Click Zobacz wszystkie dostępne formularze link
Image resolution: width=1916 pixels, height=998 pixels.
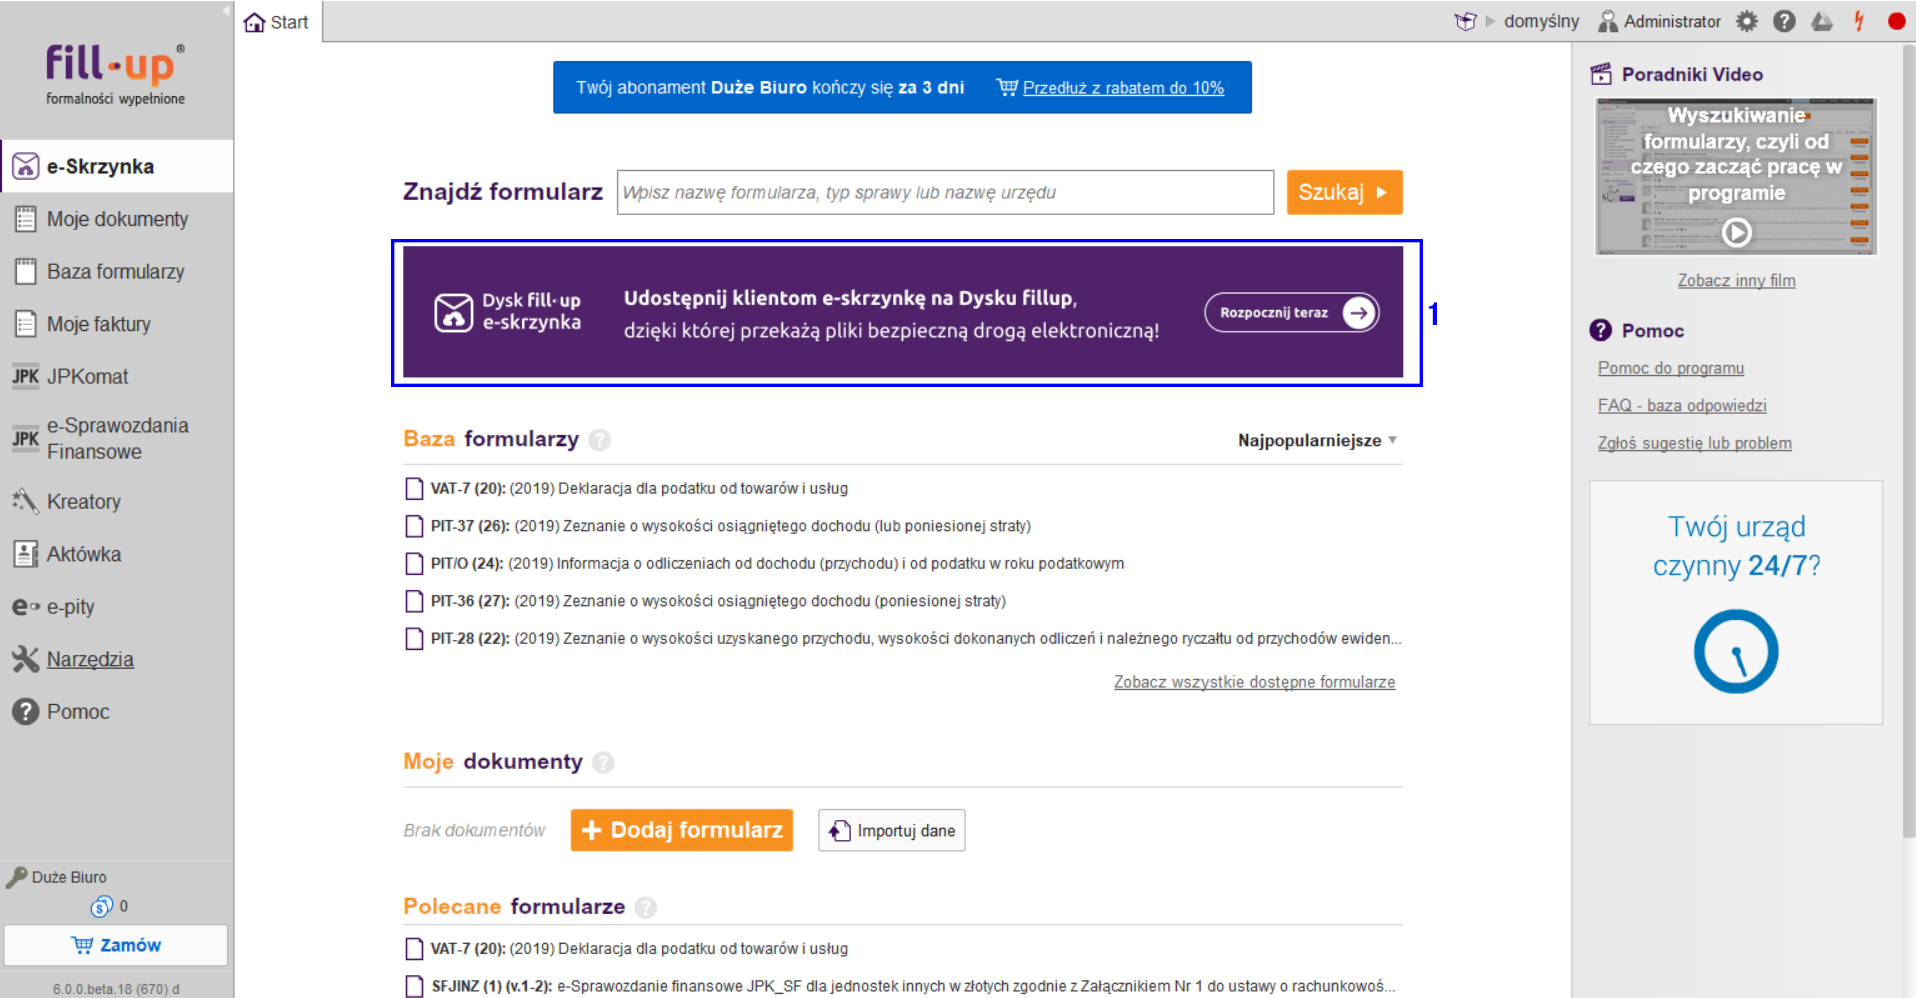[1254, 682]
